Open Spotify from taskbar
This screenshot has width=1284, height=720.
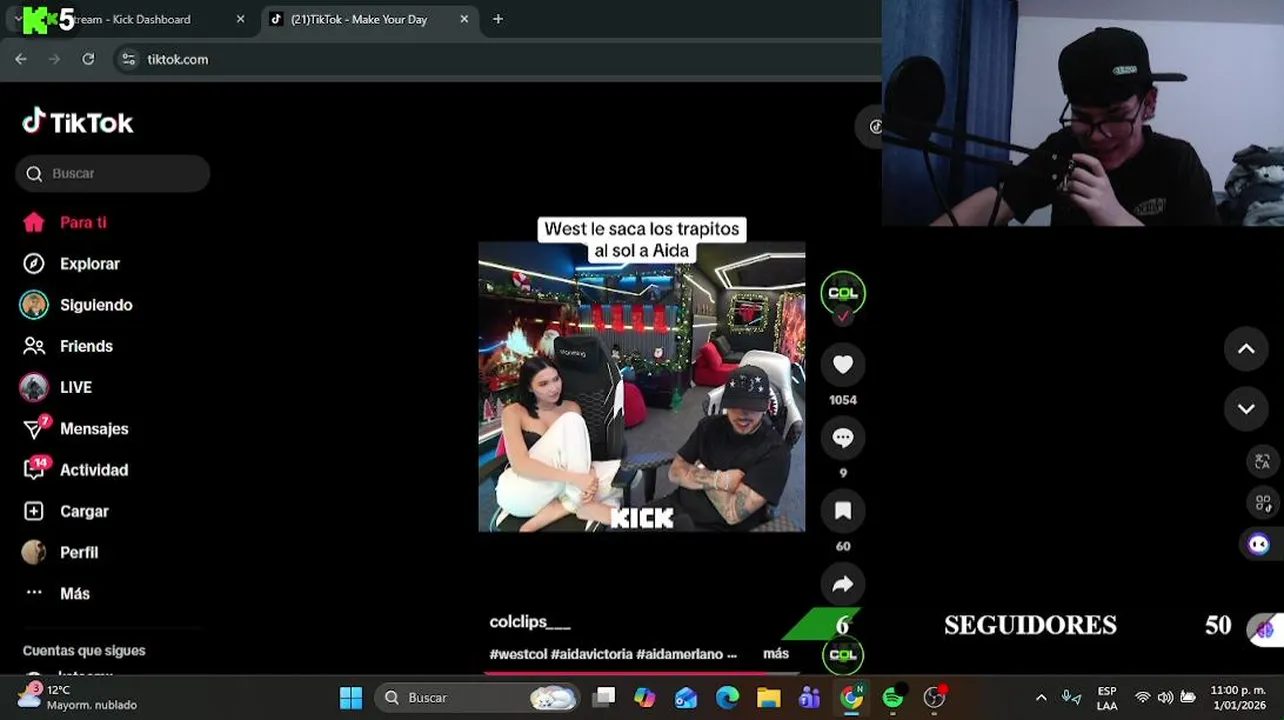click(x=893, y=697)
